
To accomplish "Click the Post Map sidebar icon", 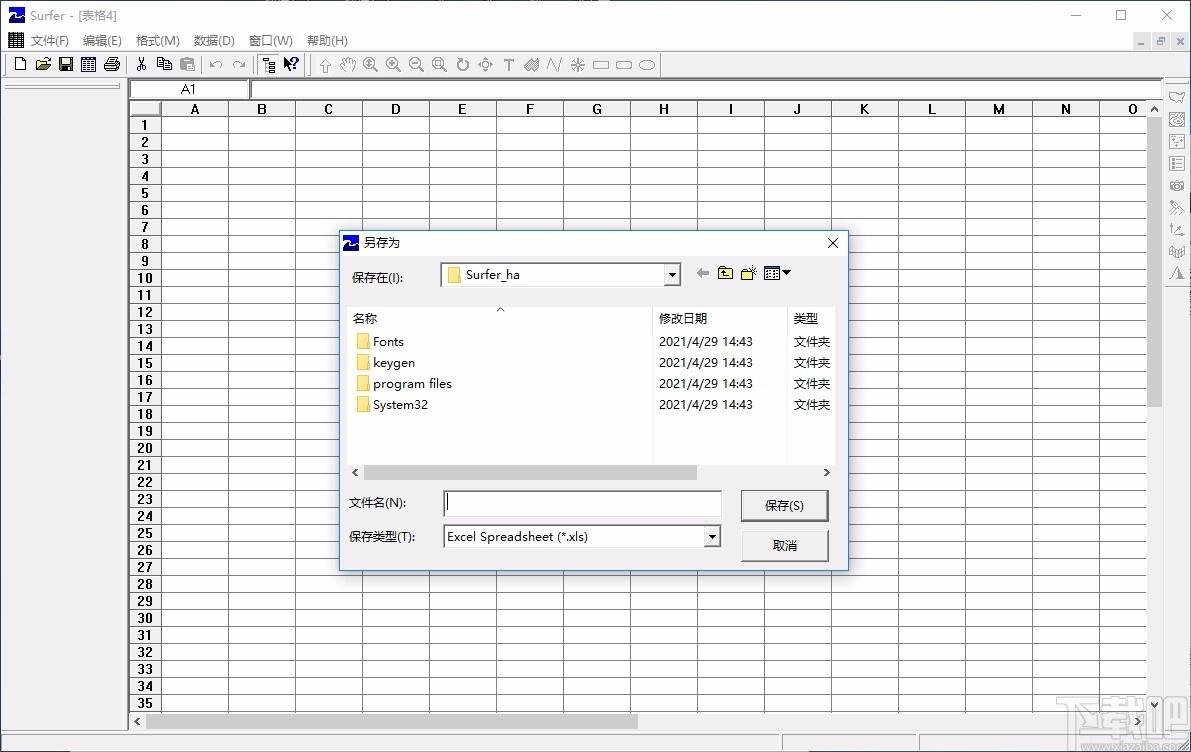I will [x=1177, y=141].
